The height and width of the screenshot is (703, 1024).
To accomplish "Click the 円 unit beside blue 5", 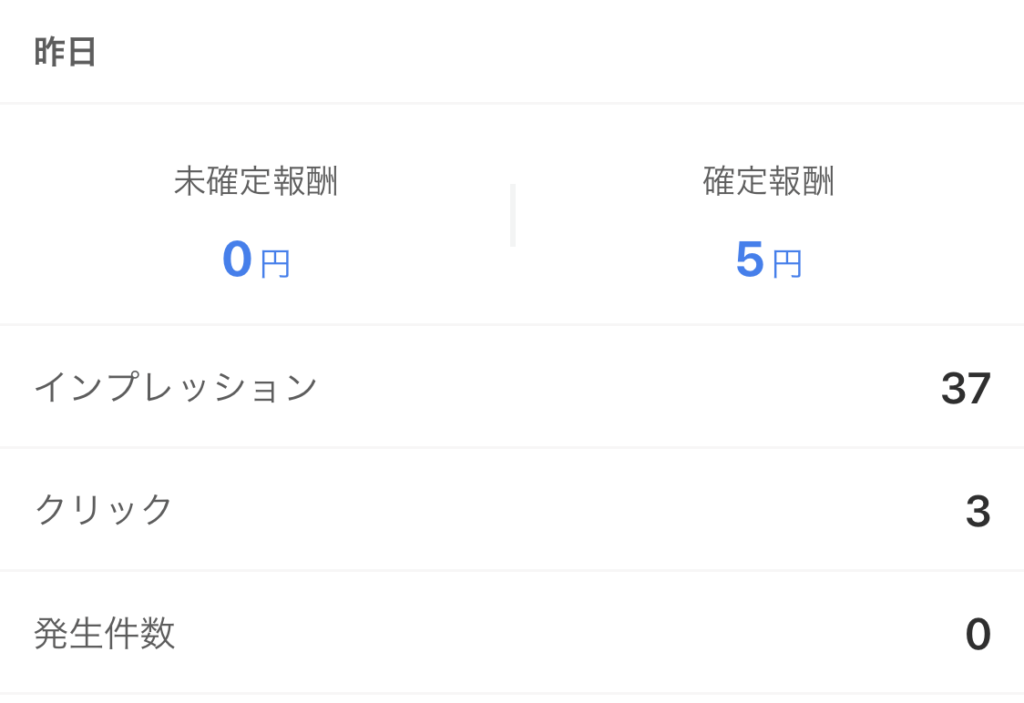I will (x=787, y=264).
